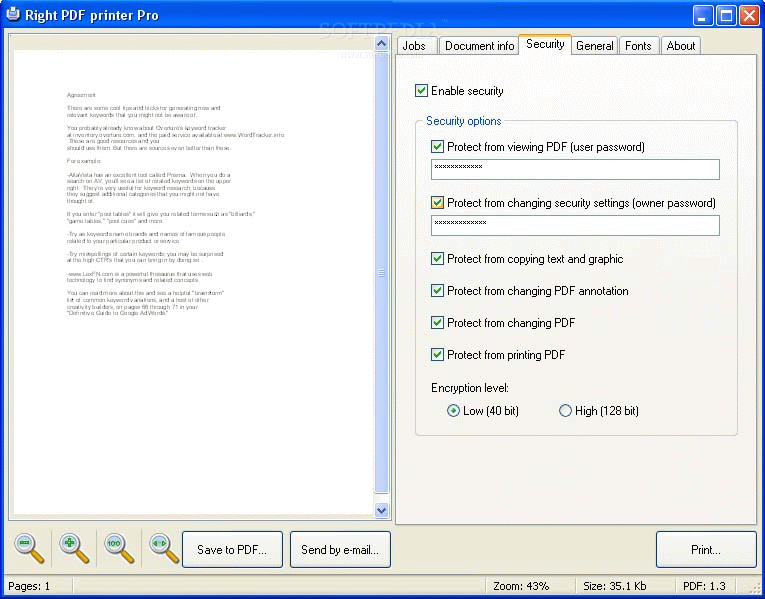Toggle Protect from viewing PDF checkbox
This screenshot has width=765, height=599.
point(437,146)
